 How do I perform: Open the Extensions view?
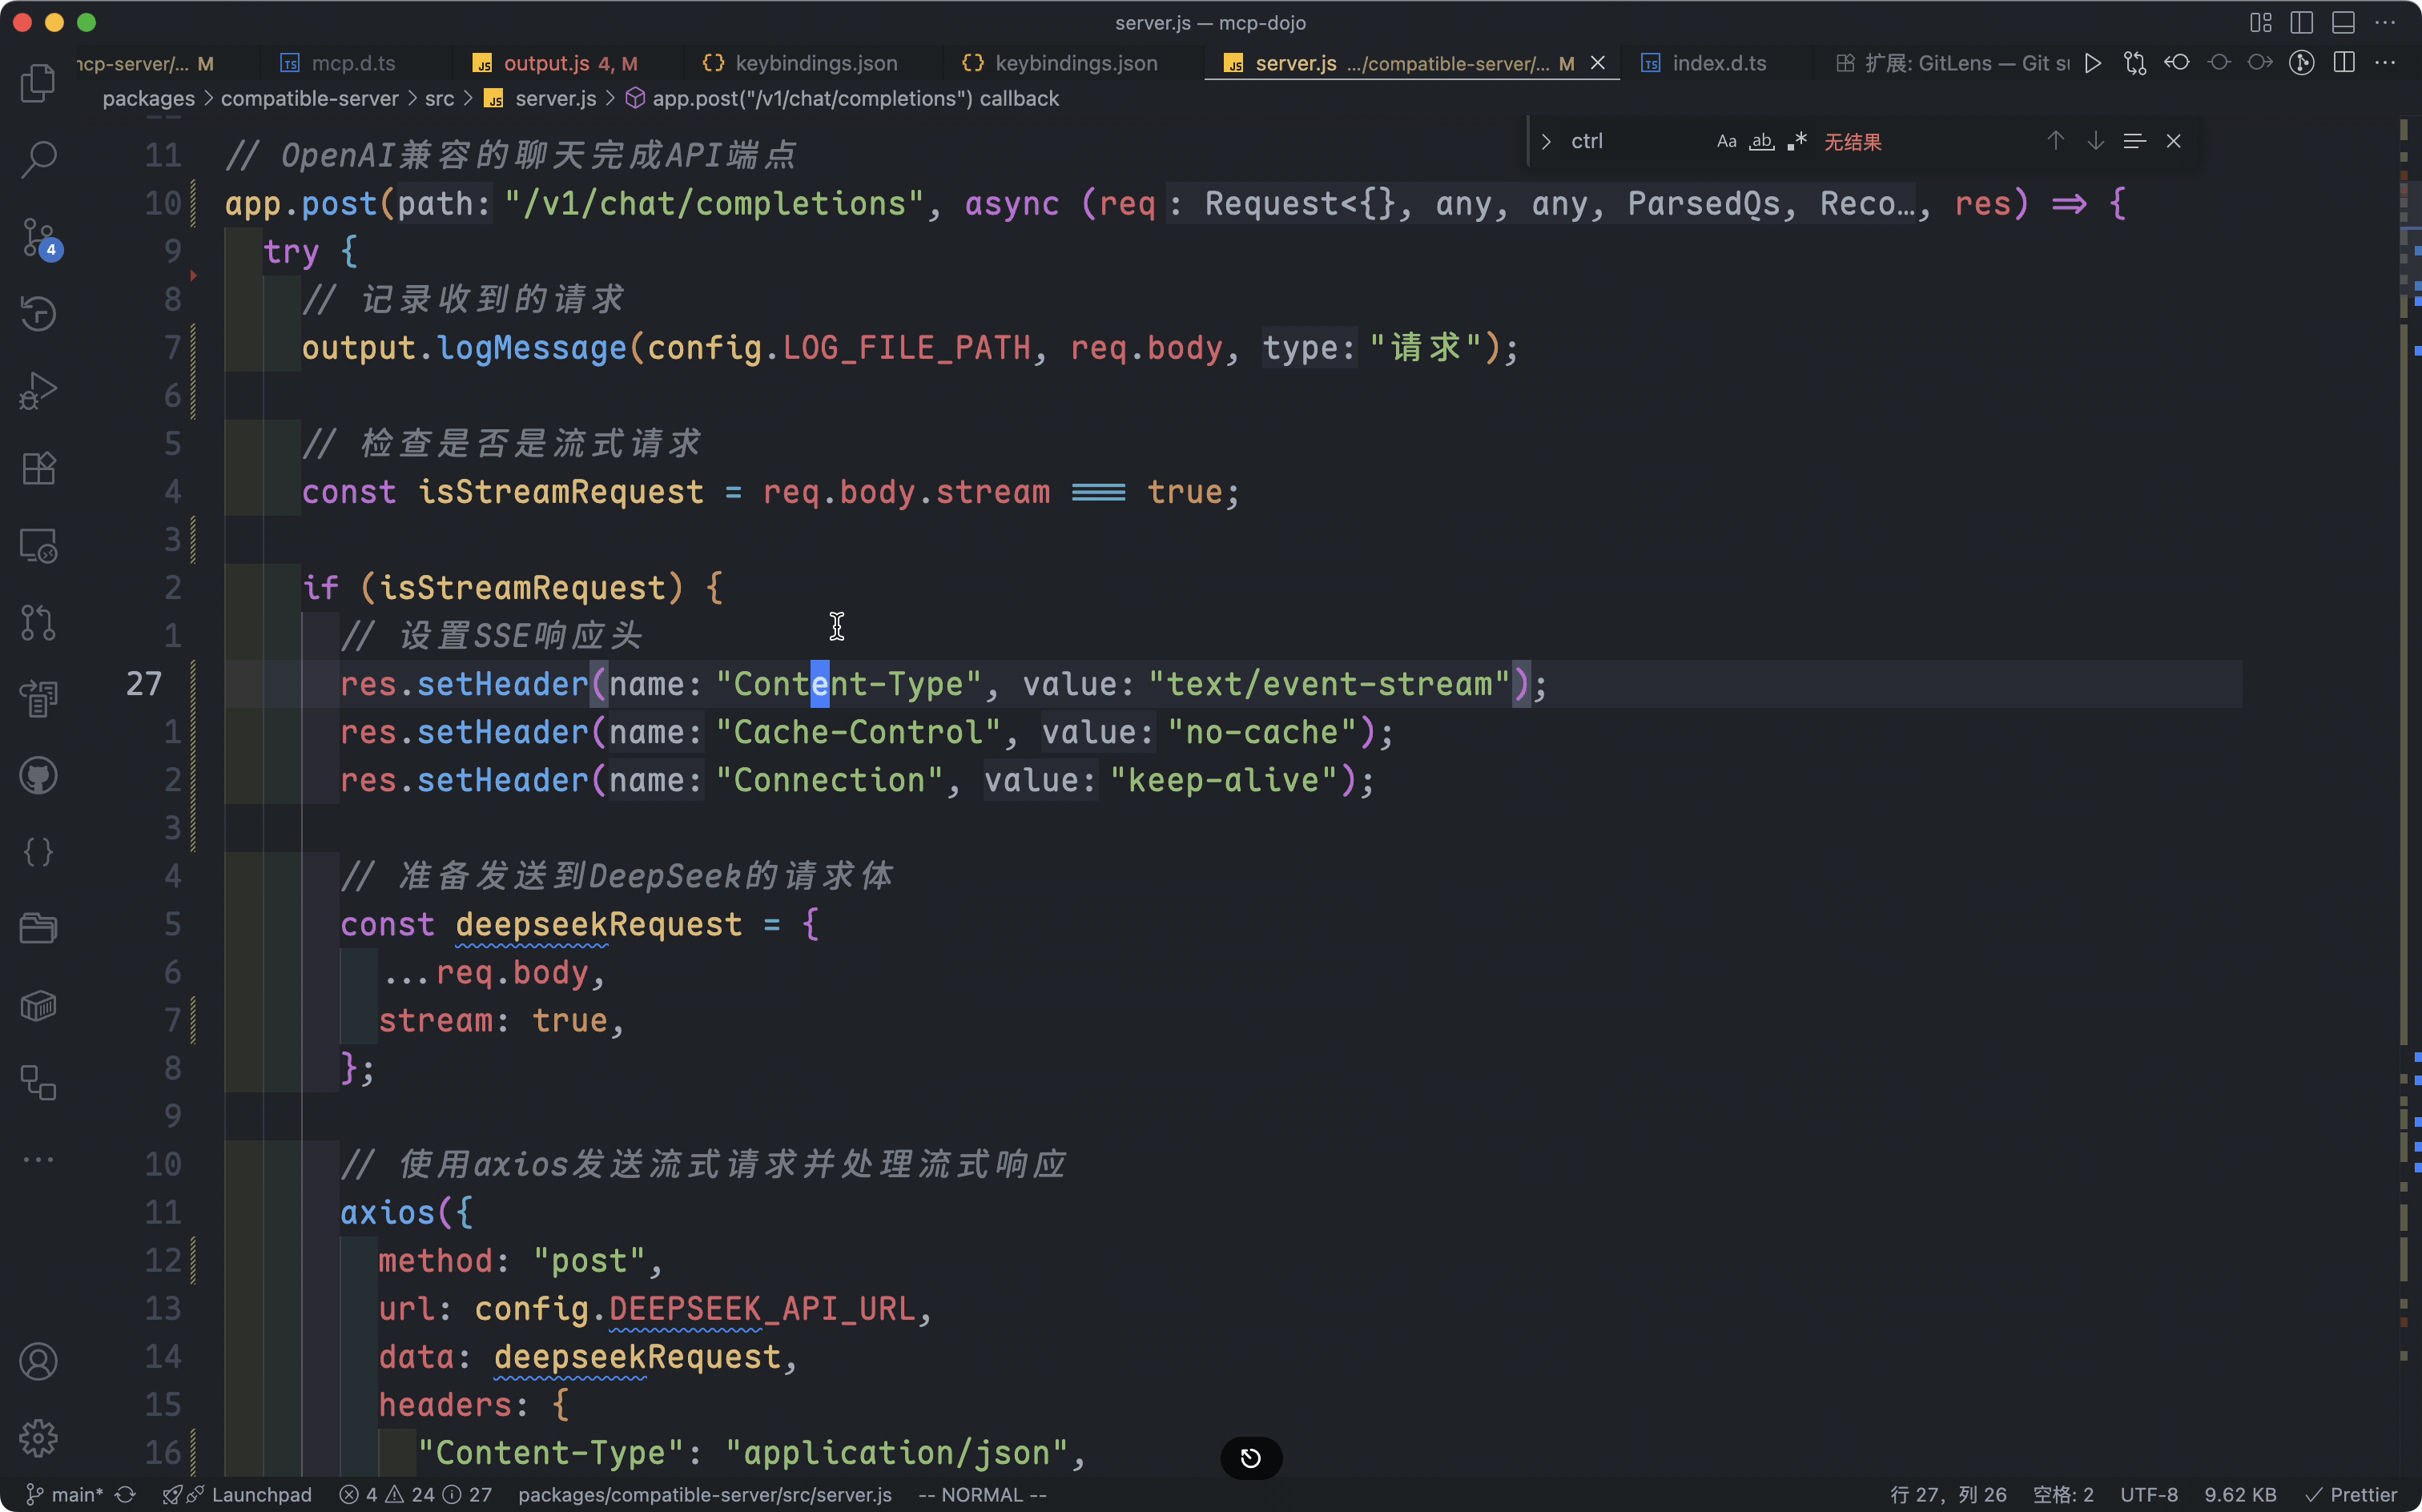coord(38,468)
